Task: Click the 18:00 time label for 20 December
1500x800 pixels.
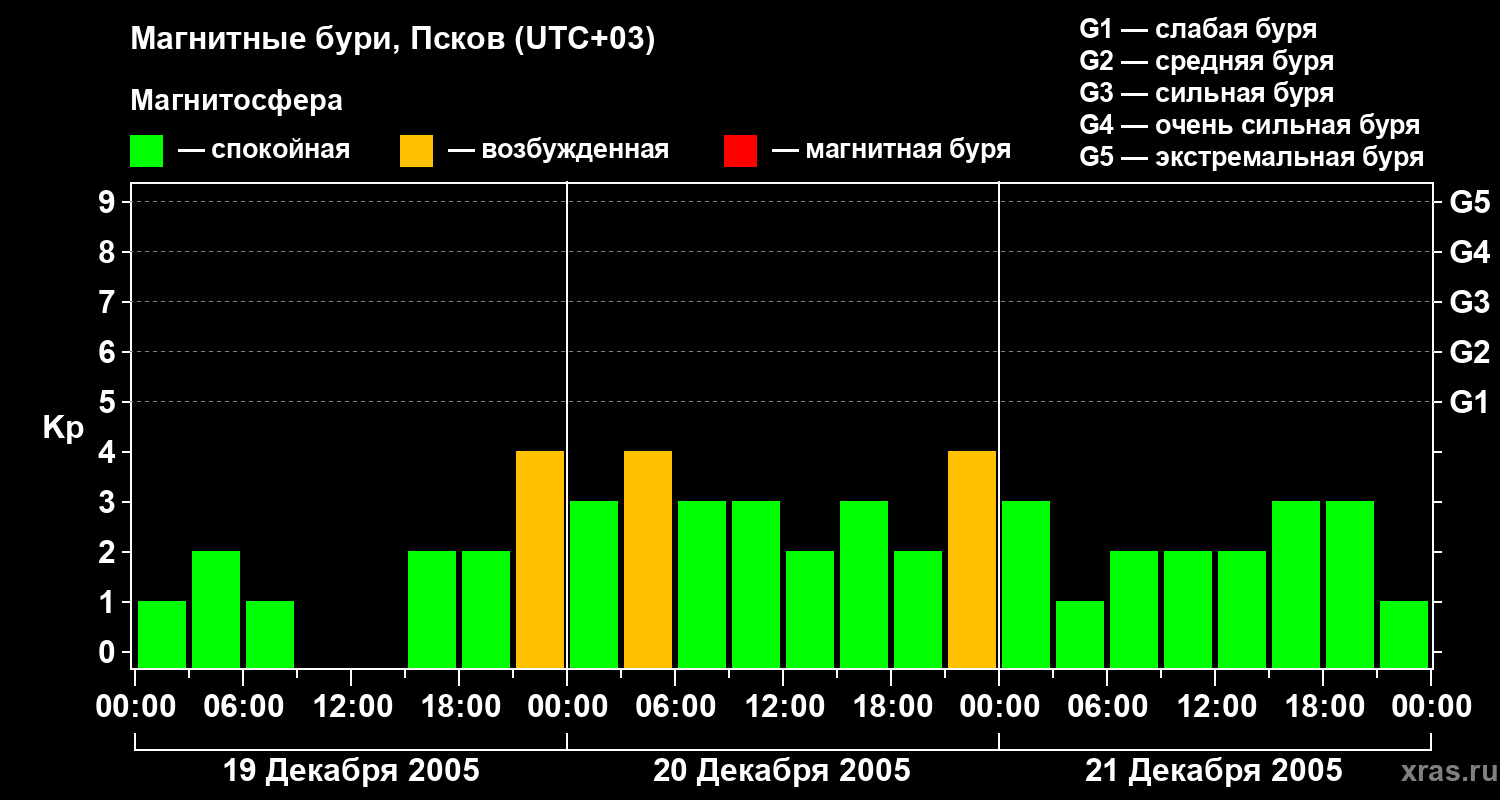Action: tap(891, 707)
